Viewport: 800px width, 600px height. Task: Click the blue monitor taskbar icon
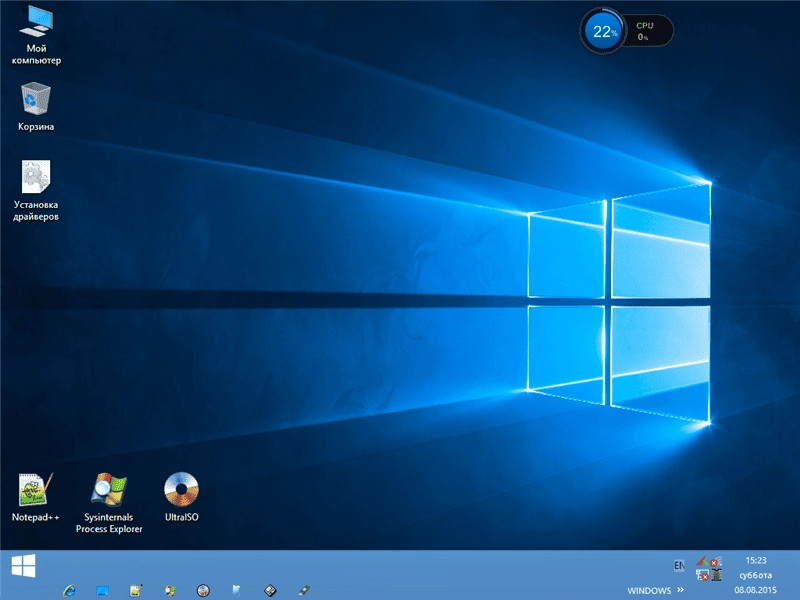tap(103, 590)
